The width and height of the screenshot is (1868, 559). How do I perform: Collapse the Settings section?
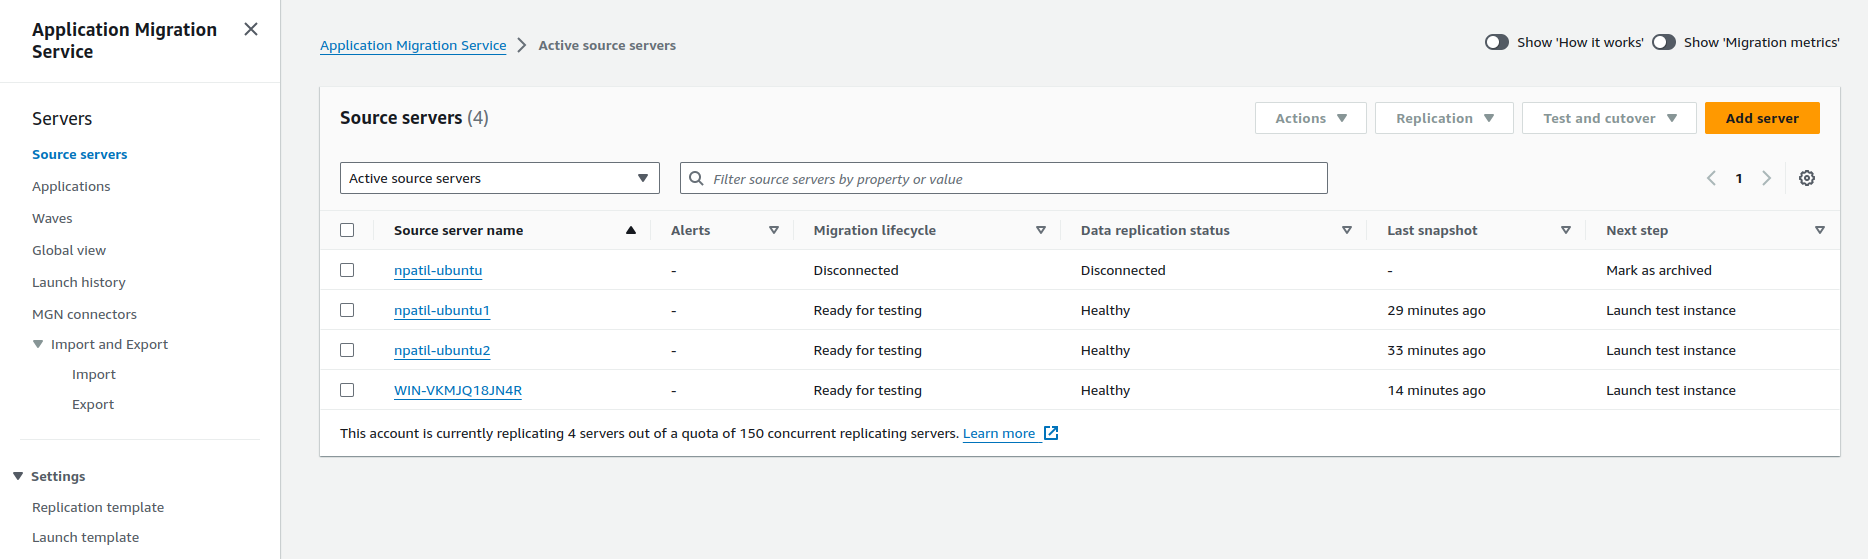pyautogui.click(x=18, y=476)
